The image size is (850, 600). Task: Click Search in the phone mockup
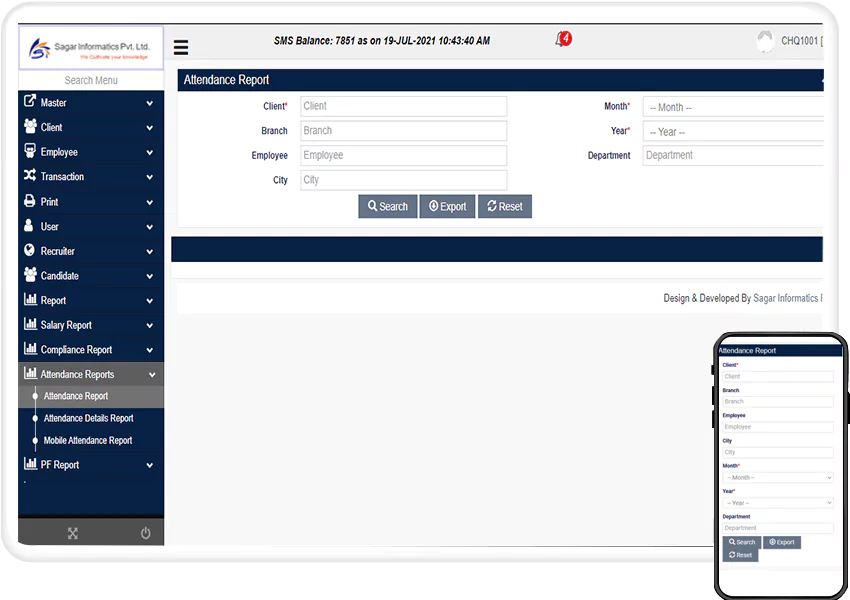click(742, 542)
